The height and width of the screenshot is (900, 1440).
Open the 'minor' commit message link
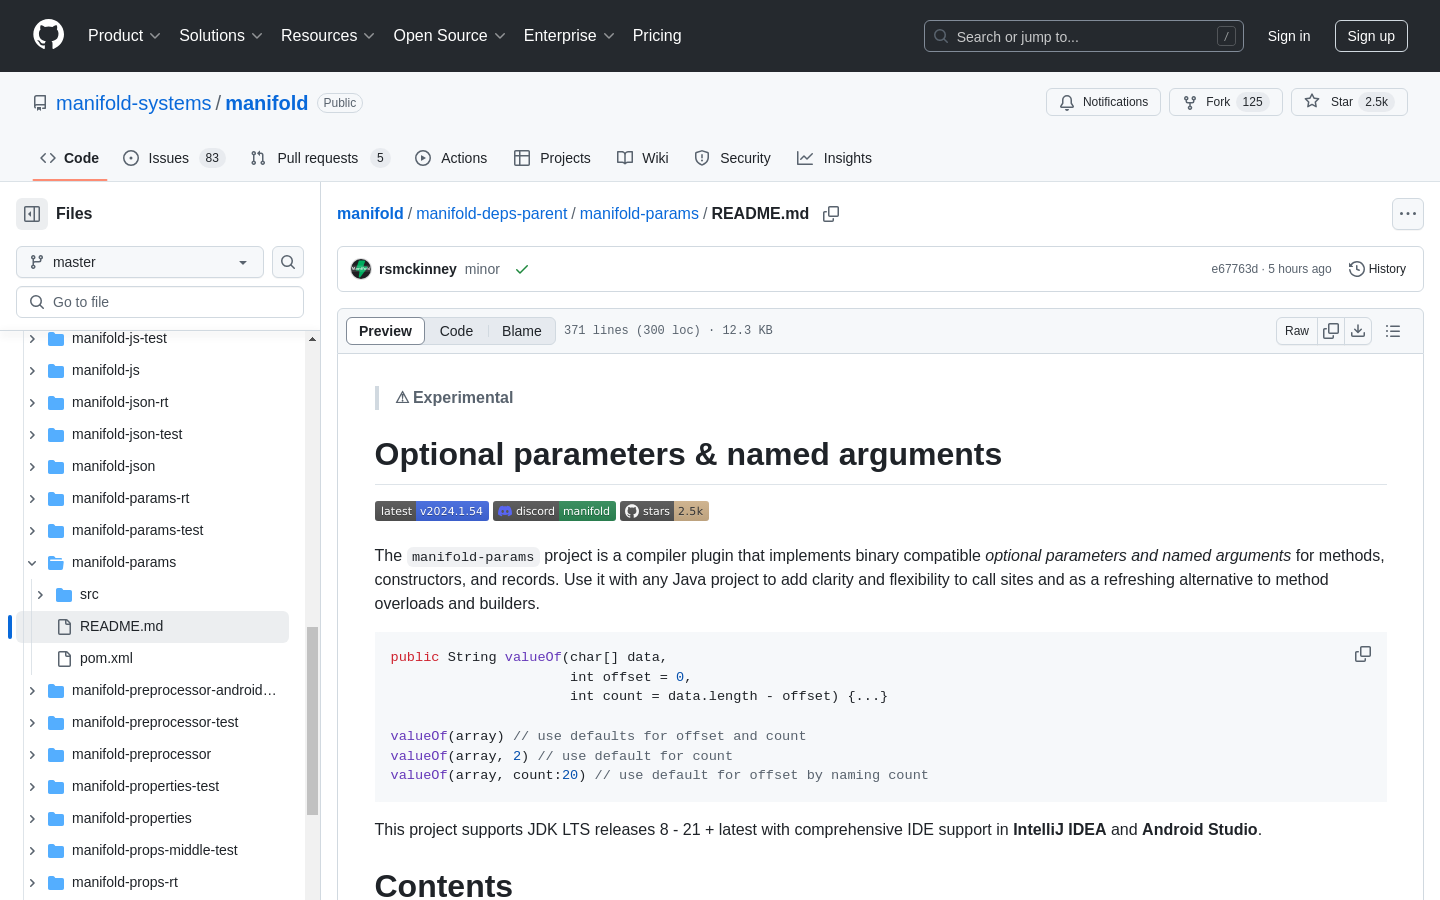click(482, 269)
